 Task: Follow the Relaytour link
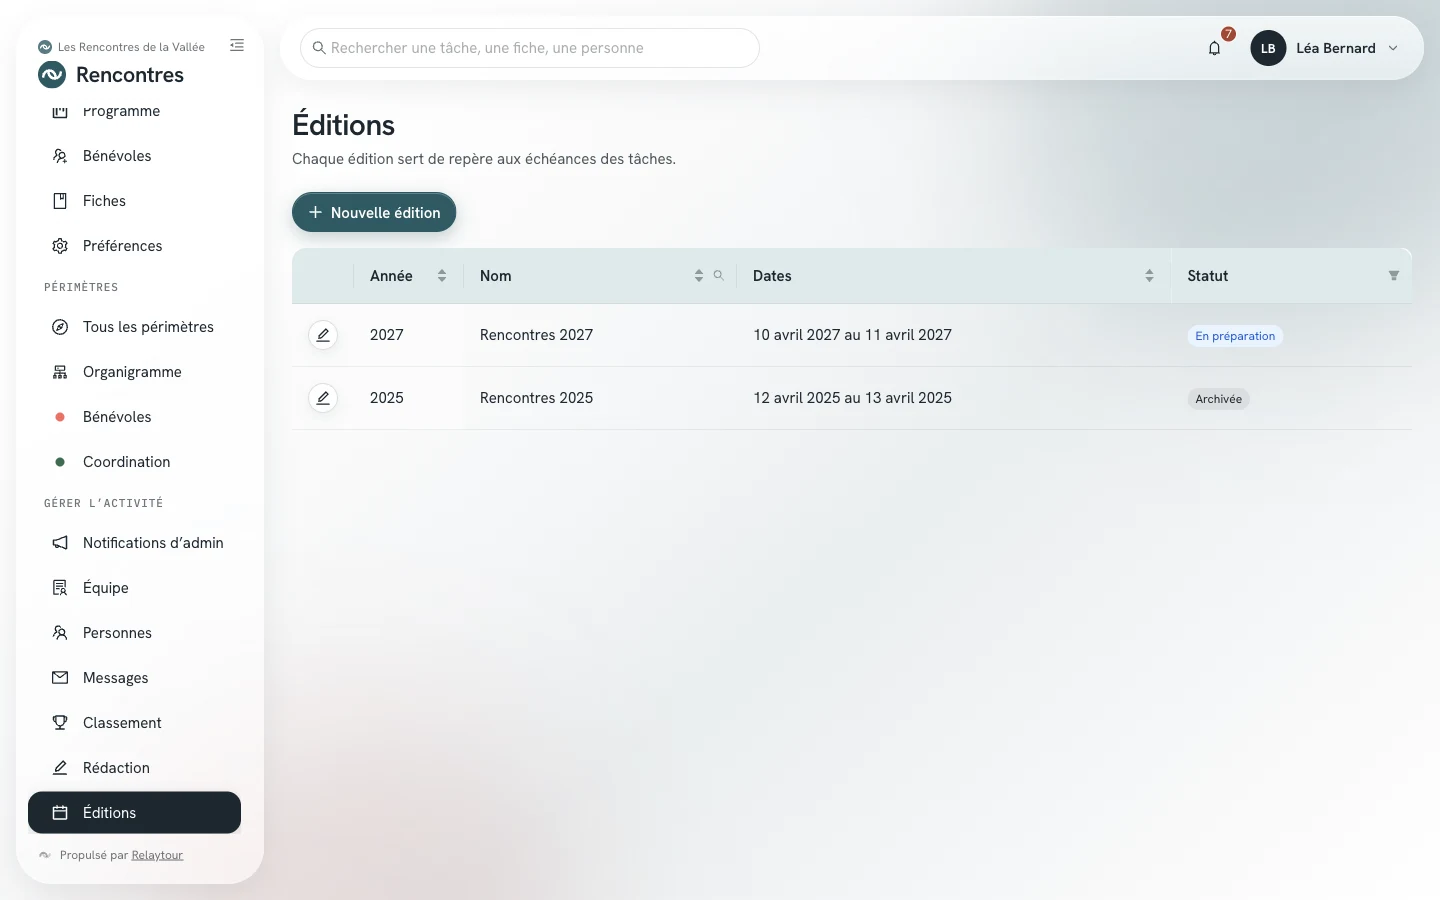(x=157, y=855)
